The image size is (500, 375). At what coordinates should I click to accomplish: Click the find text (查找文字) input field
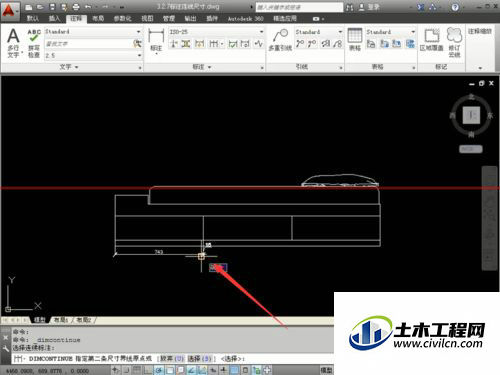coord(89,44)
